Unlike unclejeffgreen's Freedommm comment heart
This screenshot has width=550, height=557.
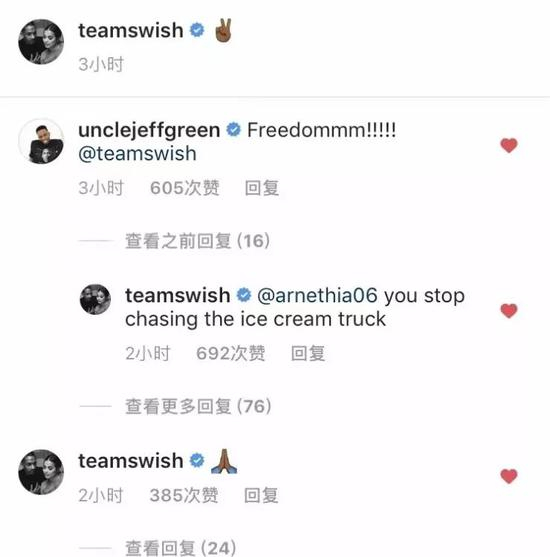pyautogui.click(x=509, y=145)
